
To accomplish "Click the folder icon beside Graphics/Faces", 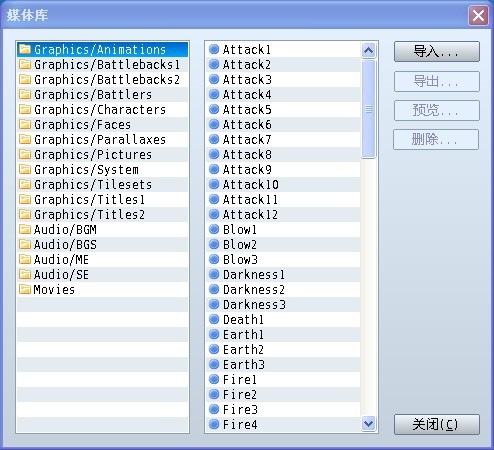I will click(x=25, y=124).
